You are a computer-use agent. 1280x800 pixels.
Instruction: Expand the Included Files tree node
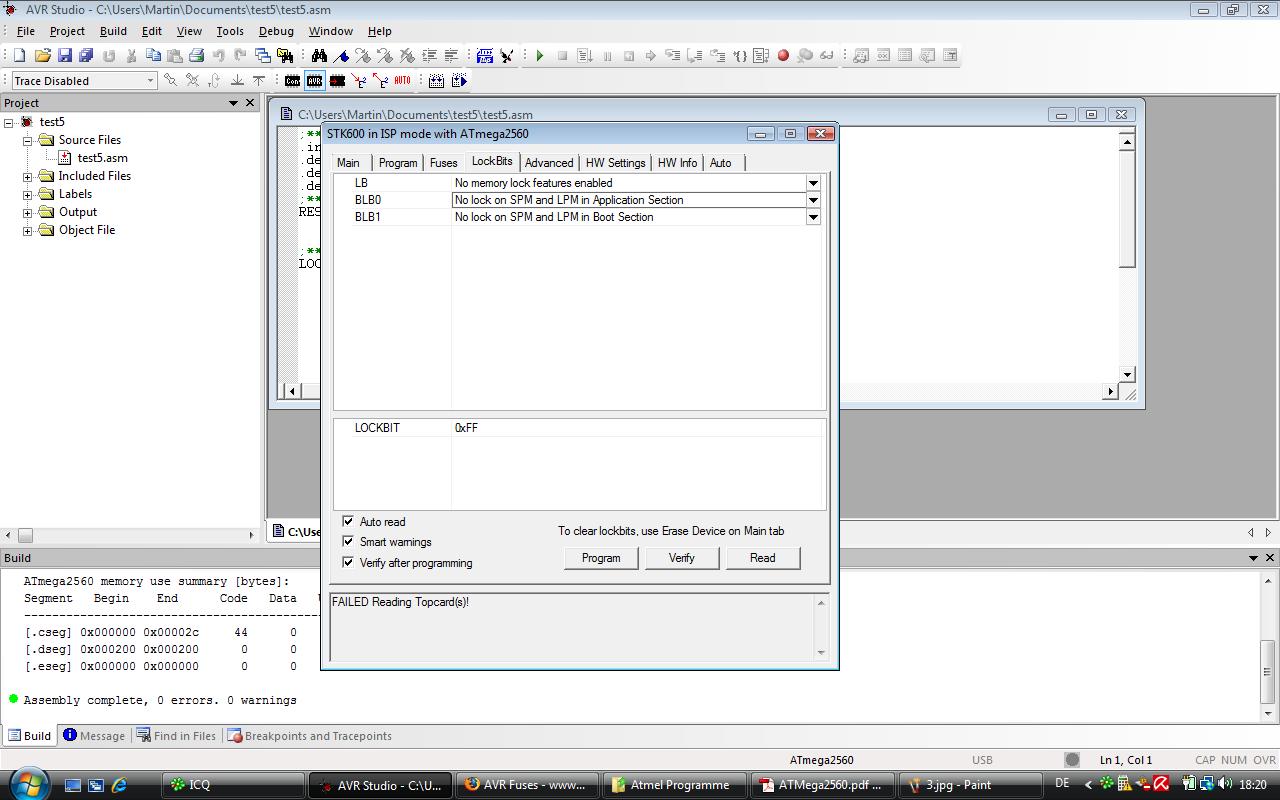(28, 177)
